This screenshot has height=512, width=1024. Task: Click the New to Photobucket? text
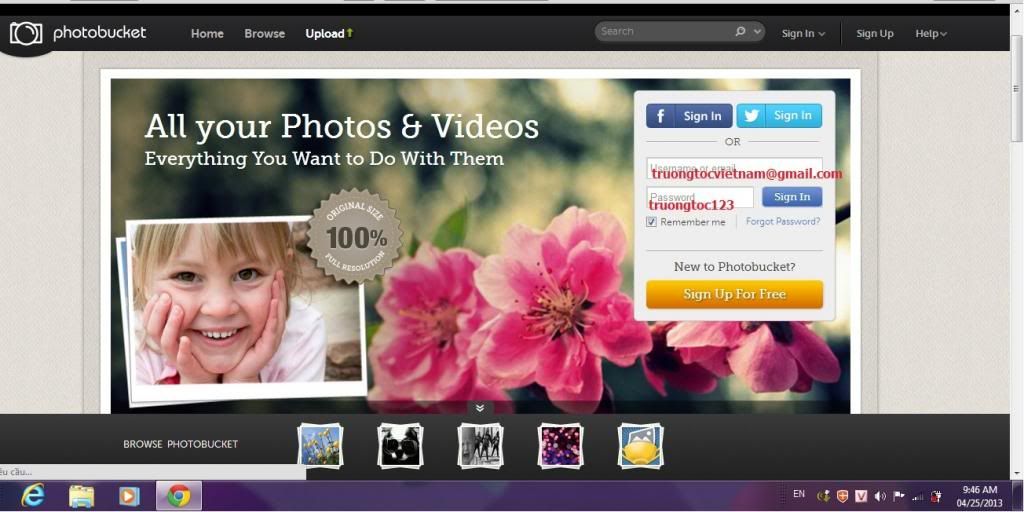(735, 266)
